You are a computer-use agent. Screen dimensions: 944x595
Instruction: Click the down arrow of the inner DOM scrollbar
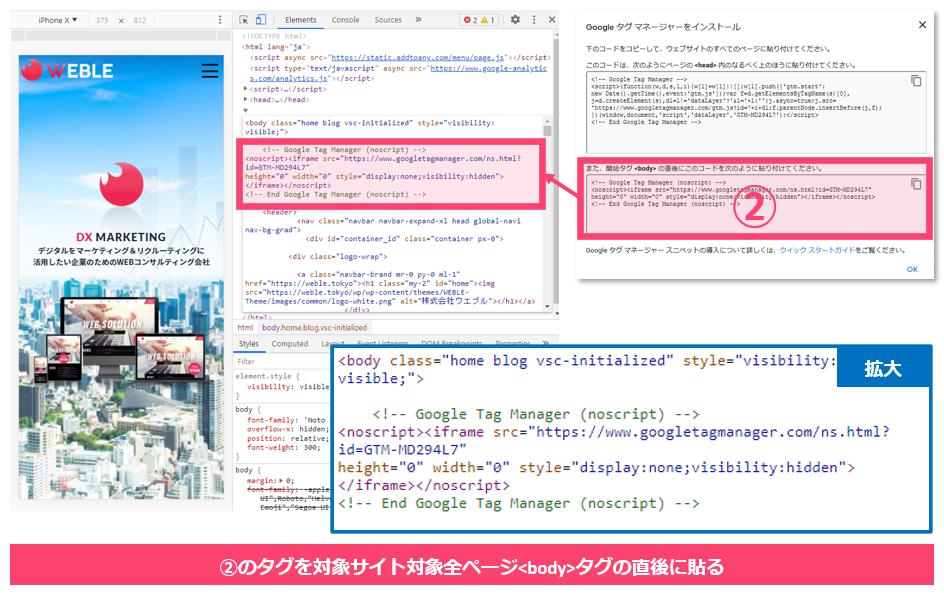(x=547, y=307)
